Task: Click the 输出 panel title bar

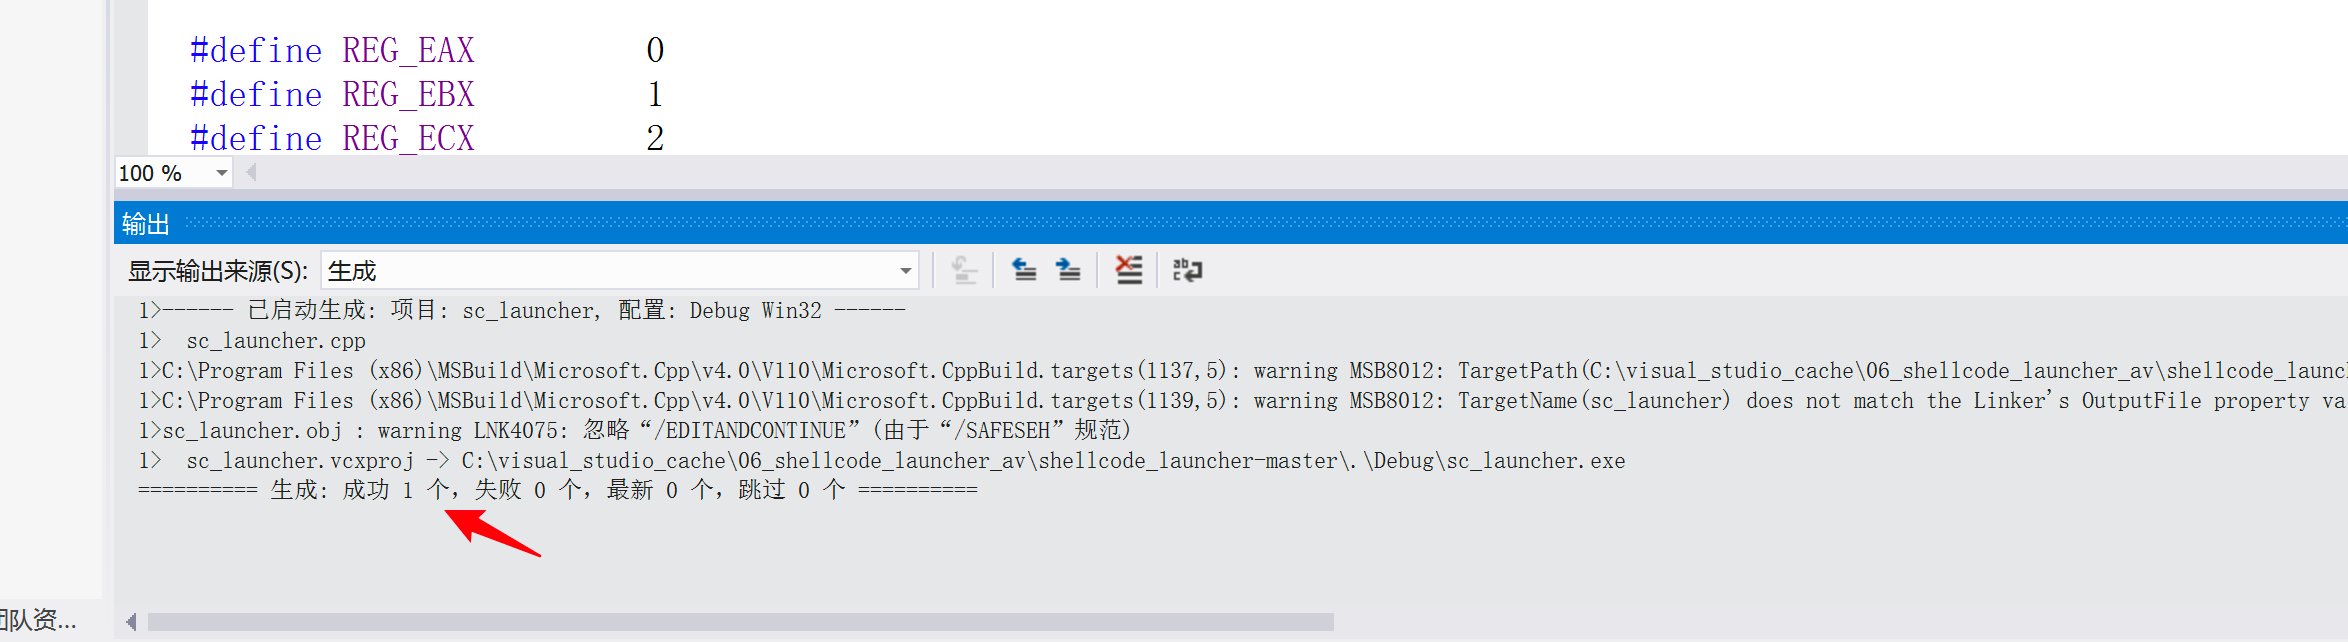Action: [1230, 223]
